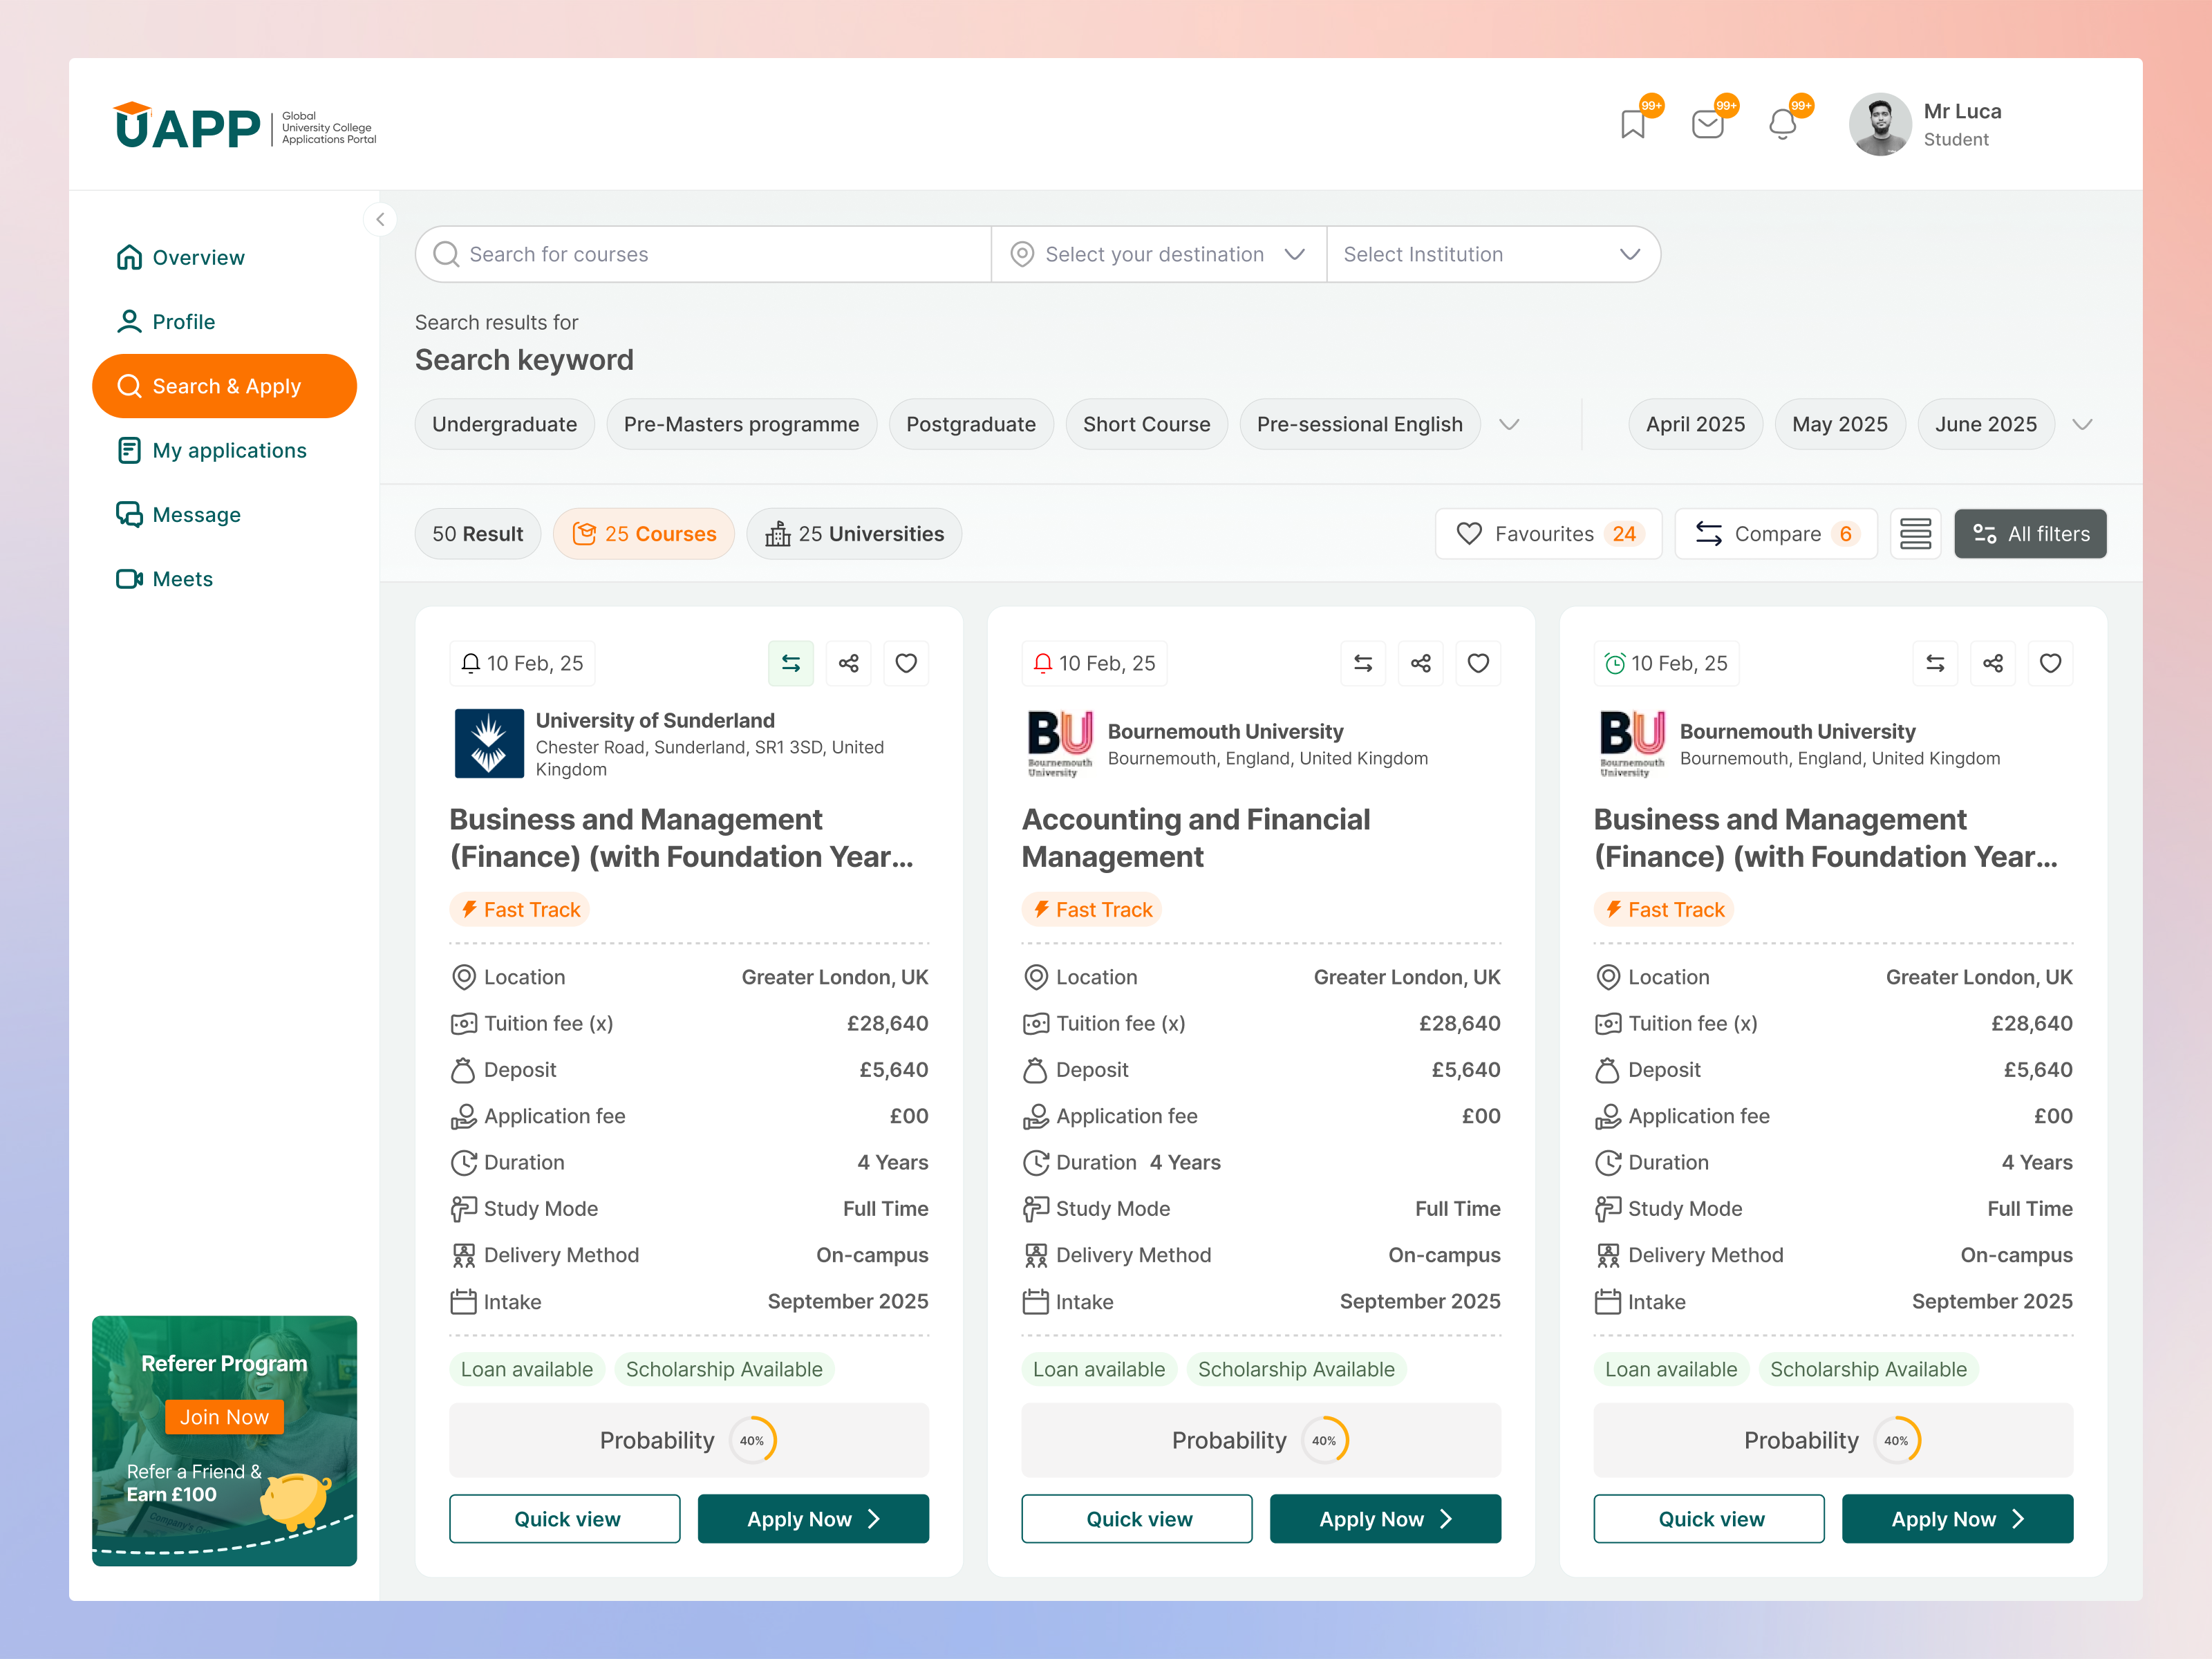Click compare icon on Sunderland card
This screenshot has width=2212, height=1659.
pyautogui.click(x=790, y=663)
